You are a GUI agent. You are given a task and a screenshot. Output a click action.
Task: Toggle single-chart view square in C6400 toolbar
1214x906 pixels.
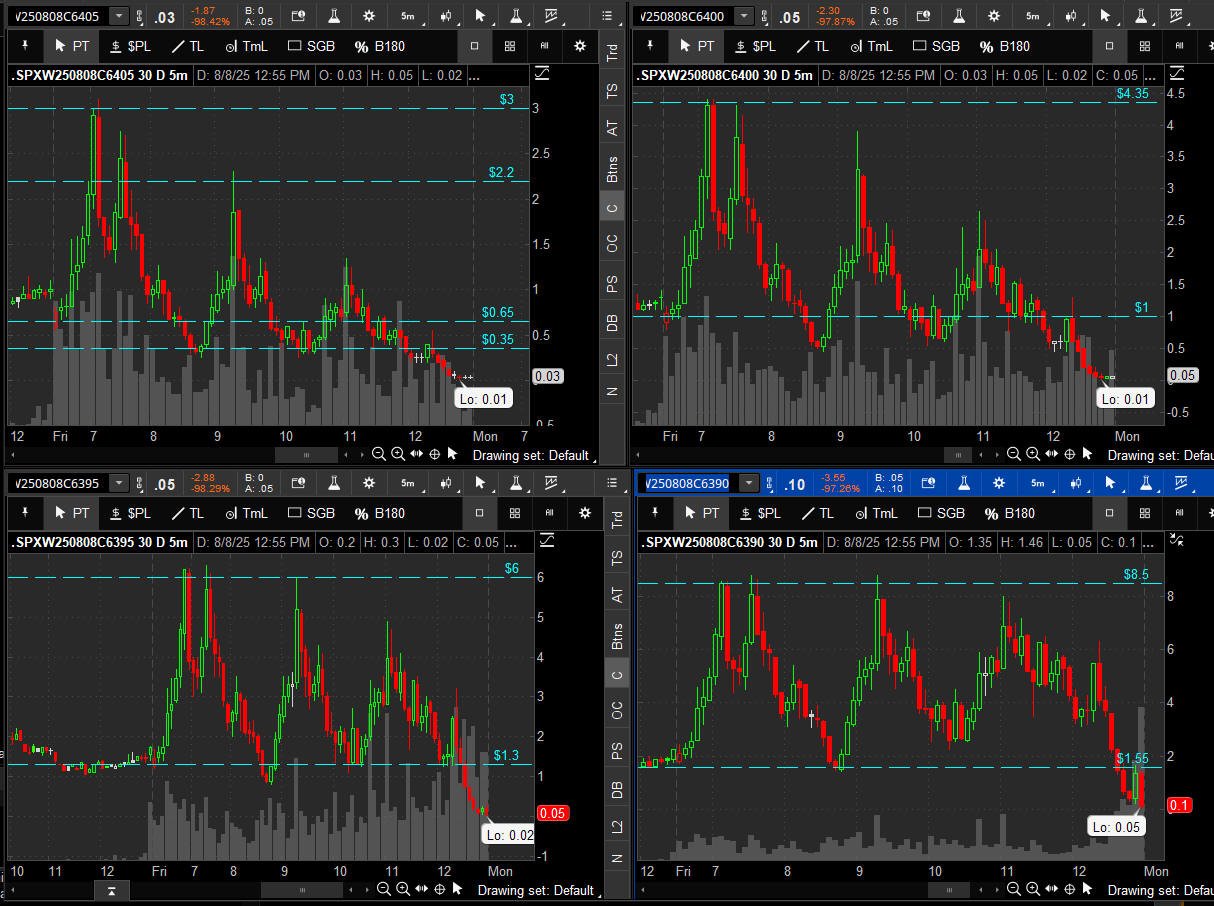coord(1109,46)
